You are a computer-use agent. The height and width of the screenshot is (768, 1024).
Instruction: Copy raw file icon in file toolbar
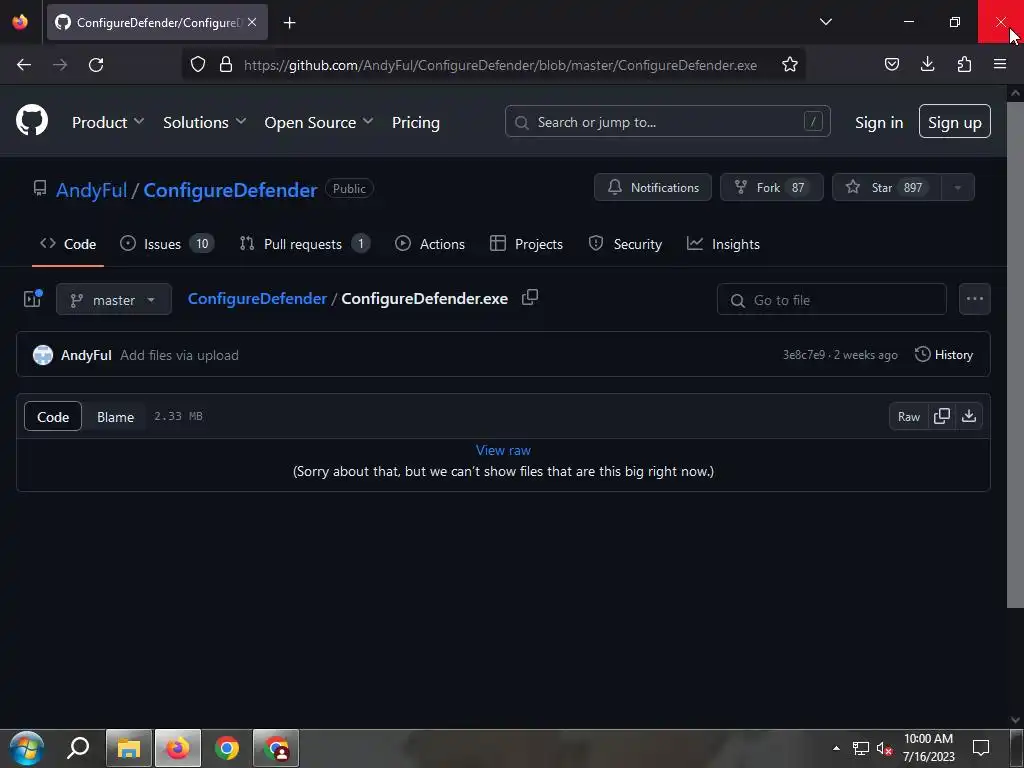[942, 416]
